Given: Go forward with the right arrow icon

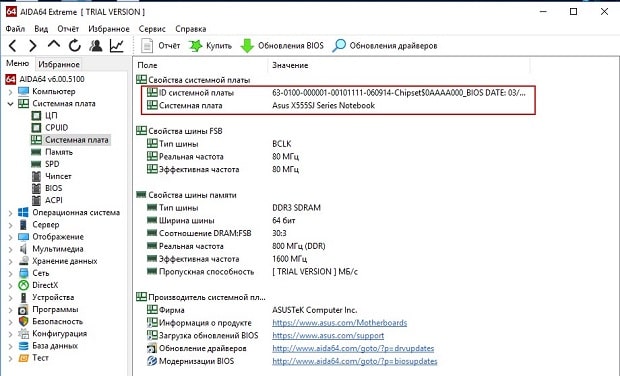Looking at the screenshot, I should (x=33, y=46).
